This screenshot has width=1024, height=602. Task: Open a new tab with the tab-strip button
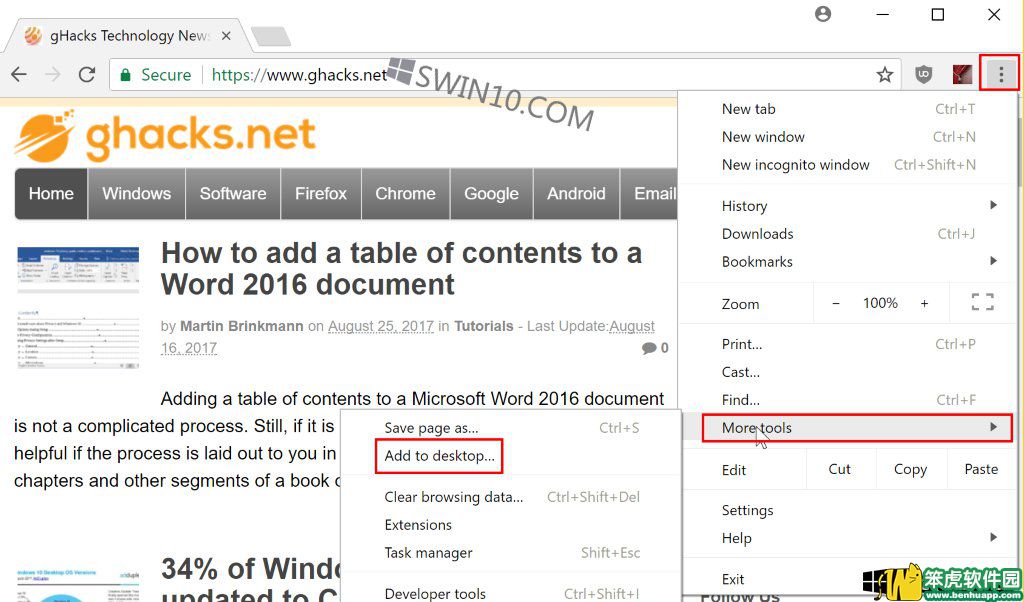pos(271,37)
